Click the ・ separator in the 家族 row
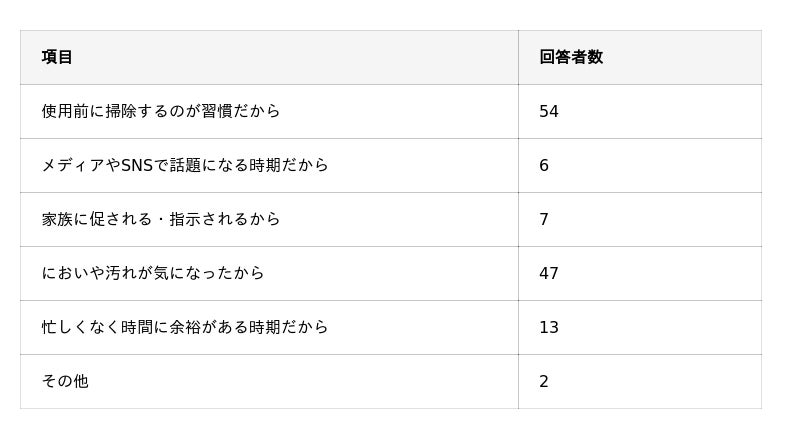Screen dimensions: 800x439 click(x=161, y=219)
